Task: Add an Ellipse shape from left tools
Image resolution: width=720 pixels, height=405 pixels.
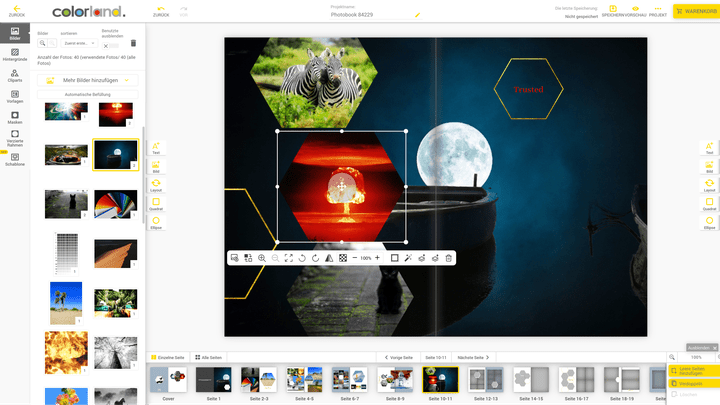Action: [156, 222]
